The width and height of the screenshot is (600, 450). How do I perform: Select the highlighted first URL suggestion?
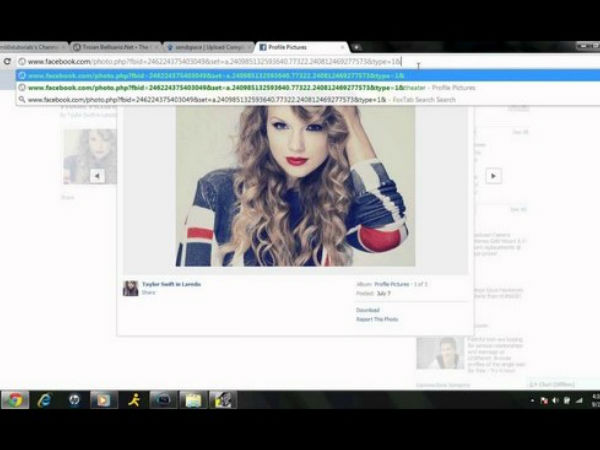(x=215, y=75)
